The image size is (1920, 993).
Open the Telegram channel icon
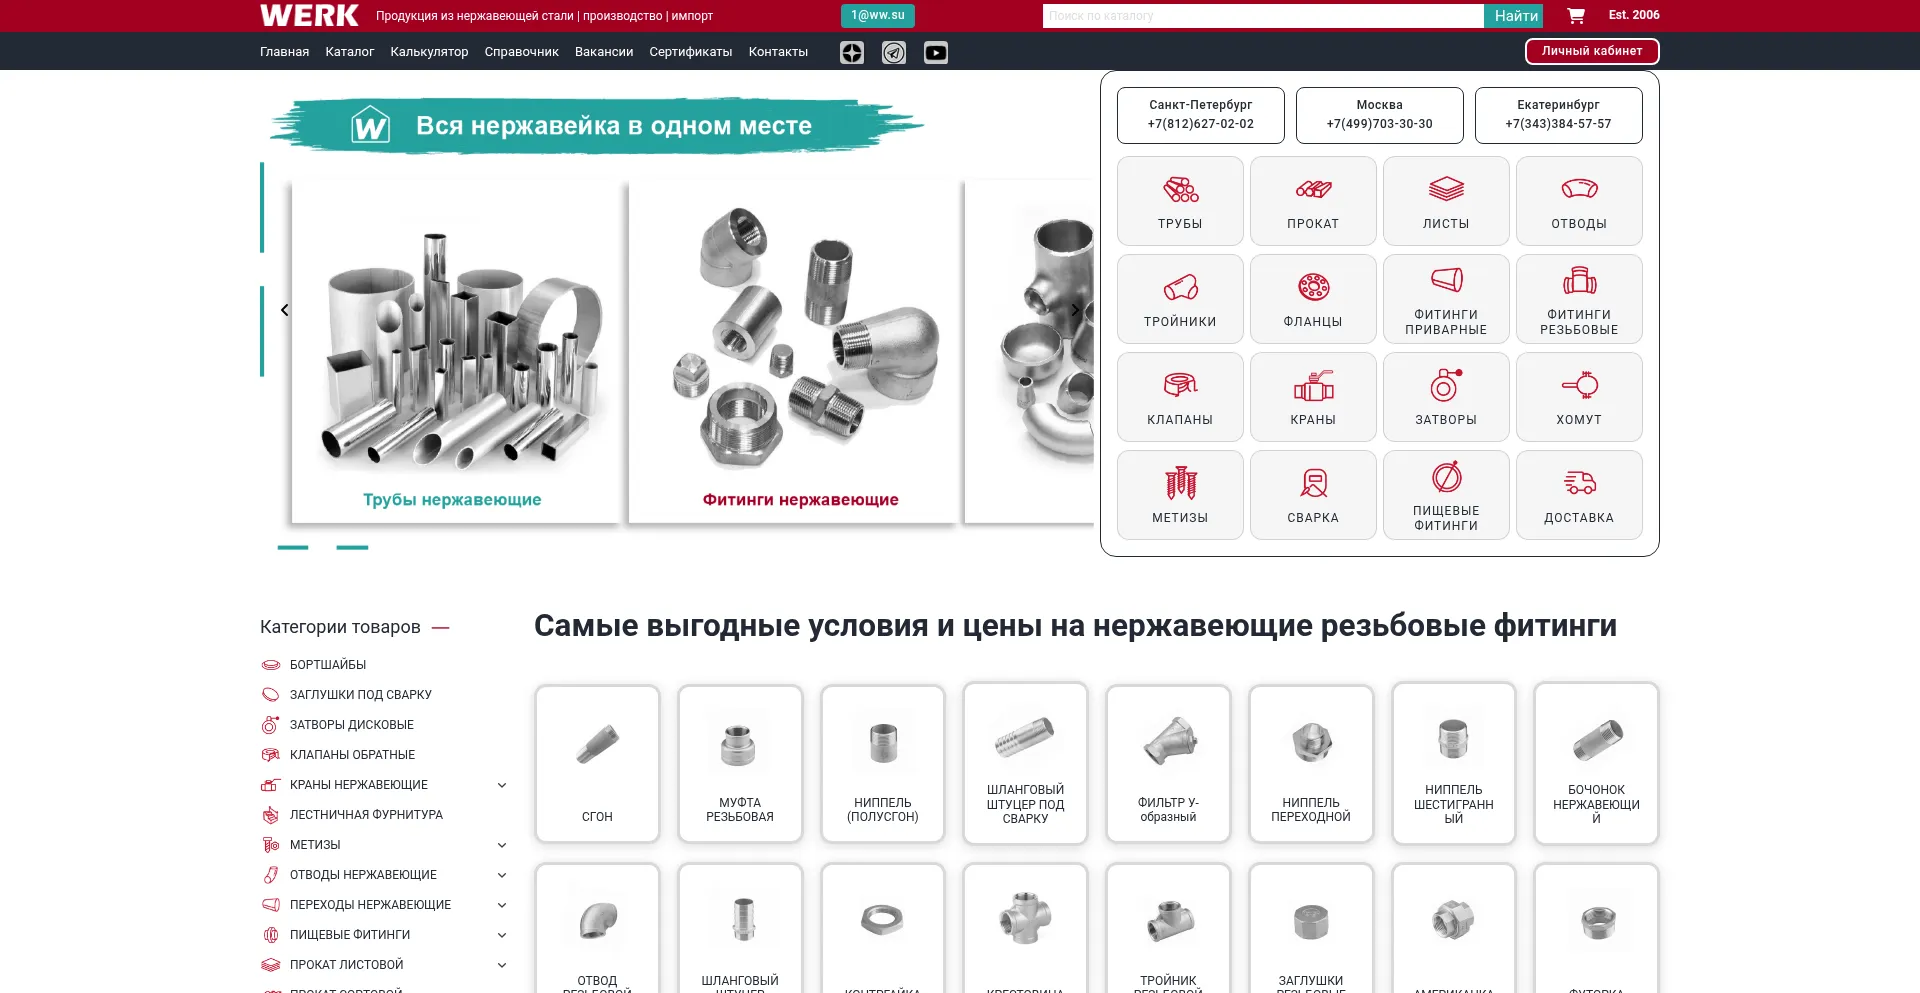[893, 53]
